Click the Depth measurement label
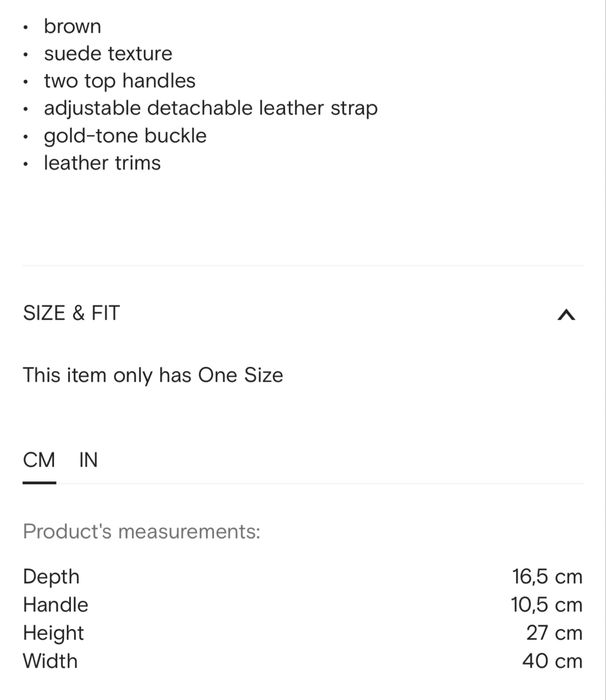The width and height of the screenshot is (606, 700). [51, 577]
